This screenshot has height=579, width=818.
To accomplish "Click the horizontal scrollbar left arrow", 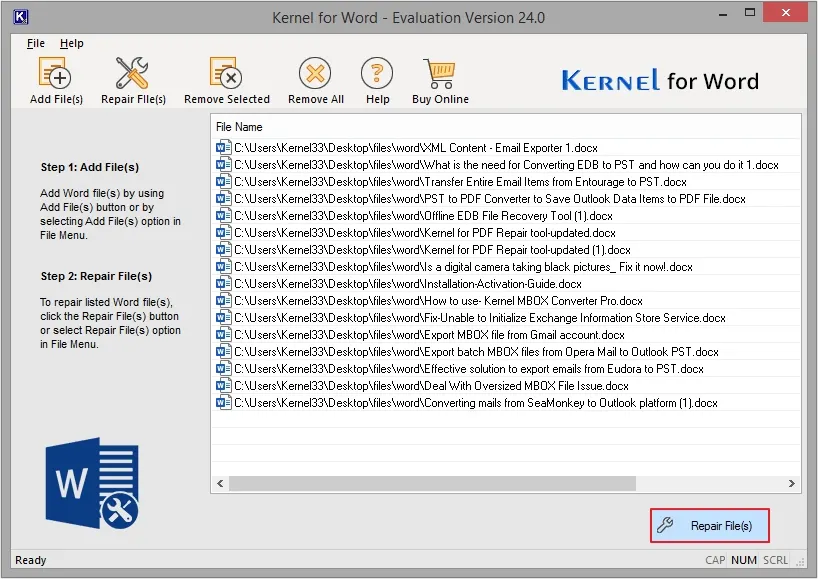I will click(220, 484).
